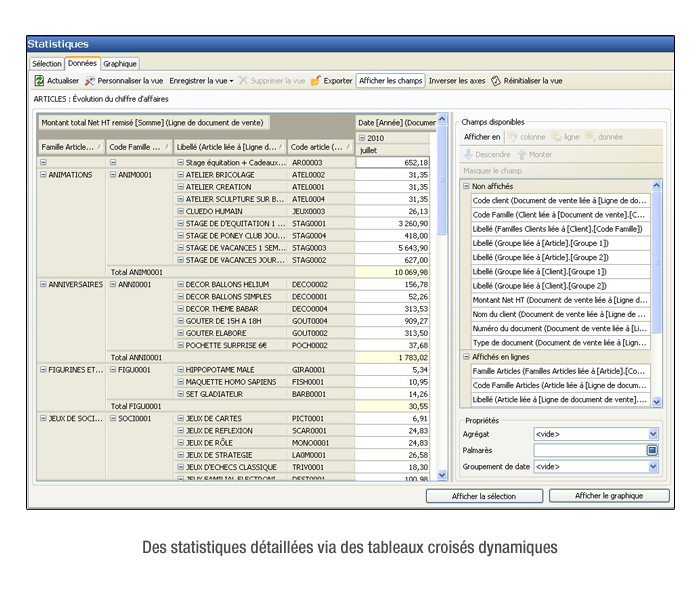Screen dimensions: 700x600
Task: Click the Afficher la sélection button
Action: pos(484,496)
